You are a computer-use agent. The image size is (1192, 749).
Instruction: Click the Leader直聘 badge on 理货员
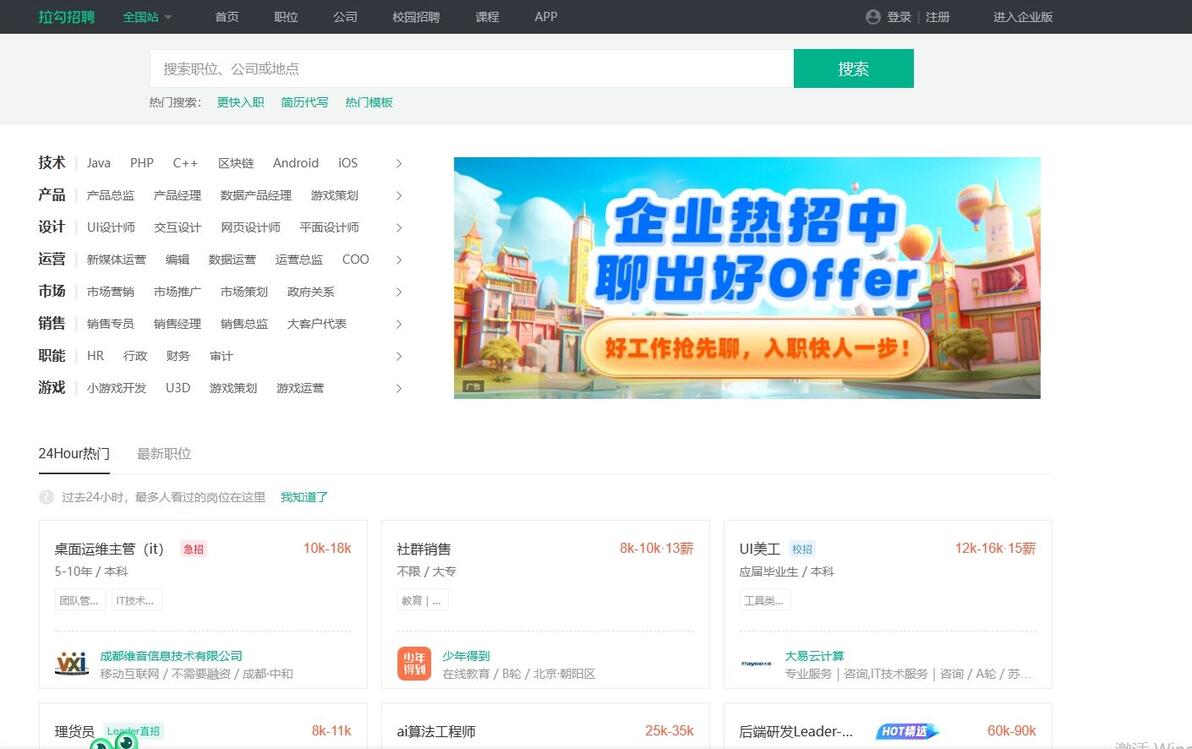134,731
